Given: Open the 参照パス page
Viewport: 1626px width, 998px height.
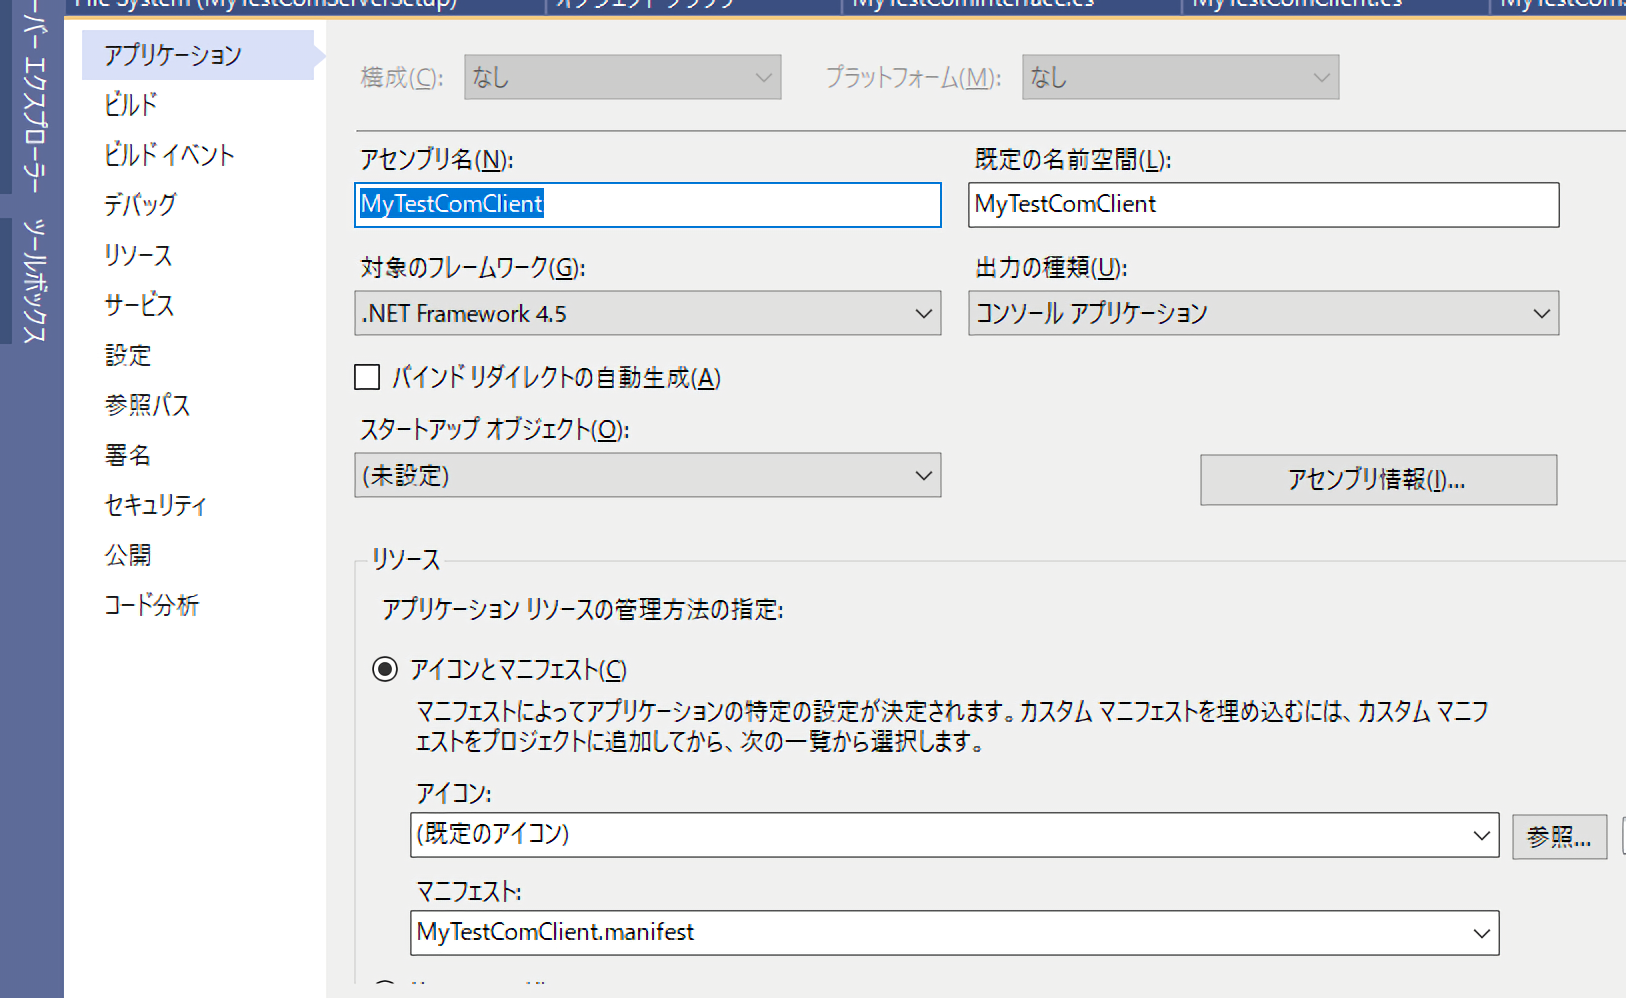Looking at the screenshot, I should pyautogui.click(x=147, y=405).
